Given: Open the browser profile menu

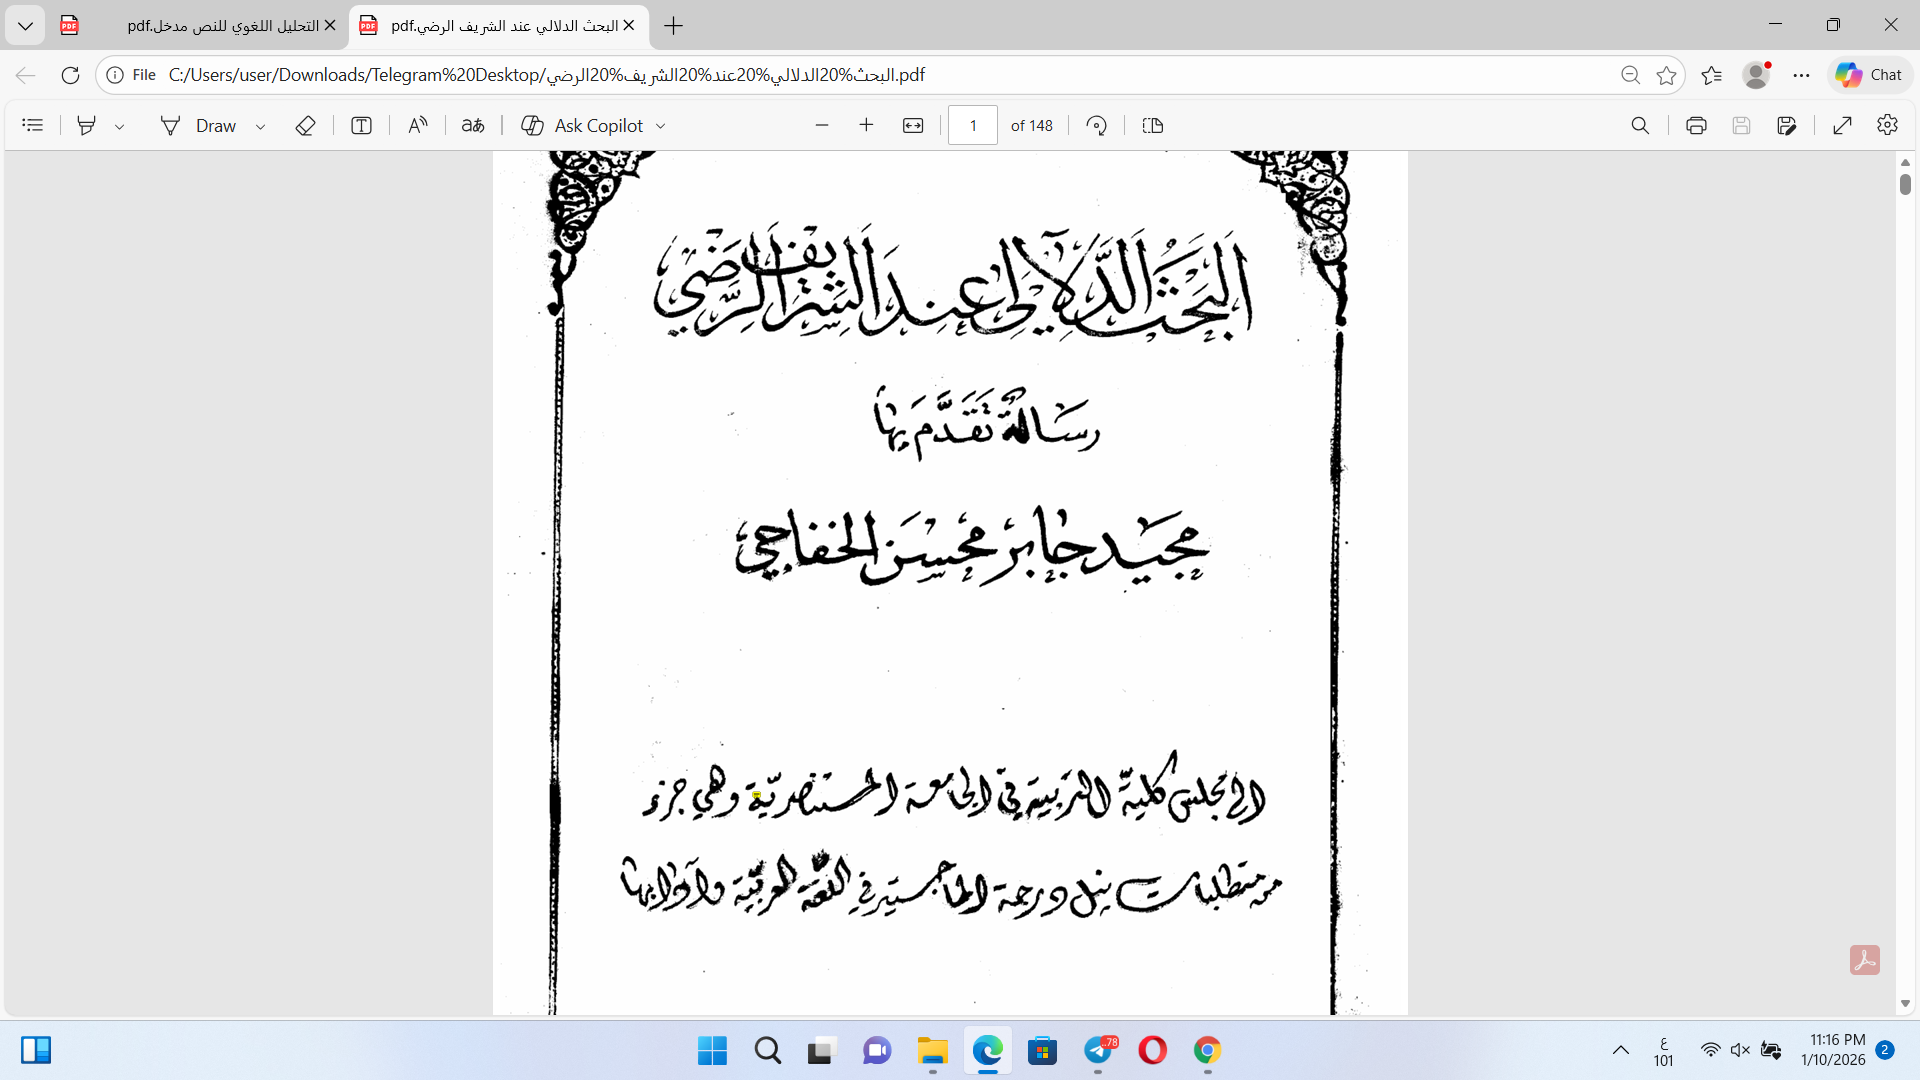Looking at the screenshot, I should coord(1757,75).
